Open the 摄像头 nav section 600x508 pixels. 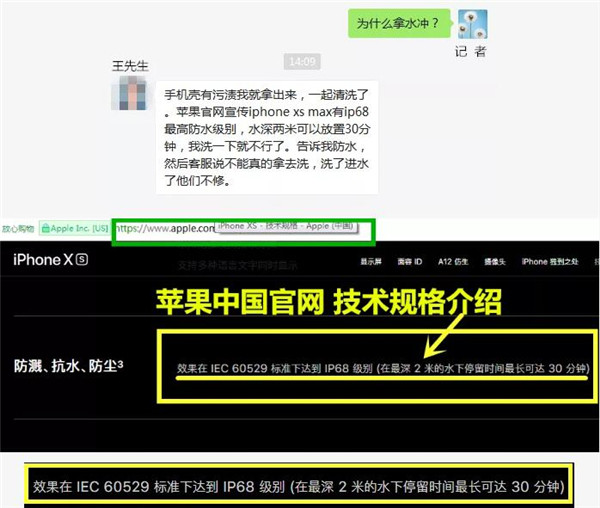pyautogui.click(x=495, y=262)
